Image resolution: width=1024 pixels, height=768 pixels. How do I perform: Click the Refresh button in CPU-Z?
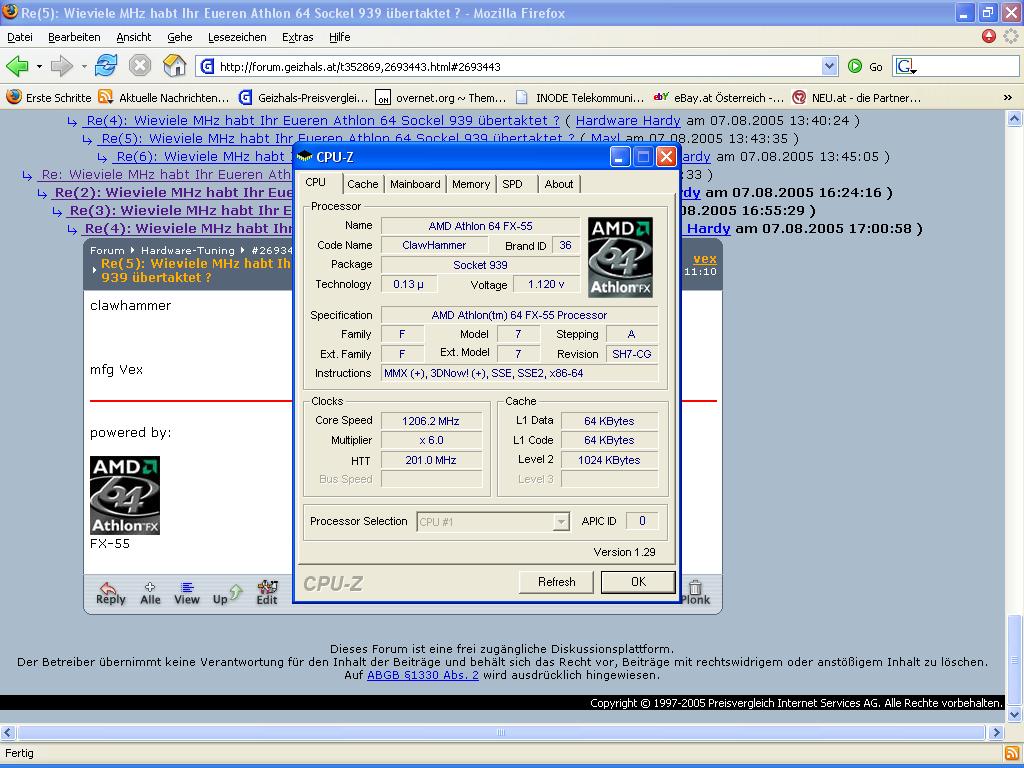click(556, 582)
